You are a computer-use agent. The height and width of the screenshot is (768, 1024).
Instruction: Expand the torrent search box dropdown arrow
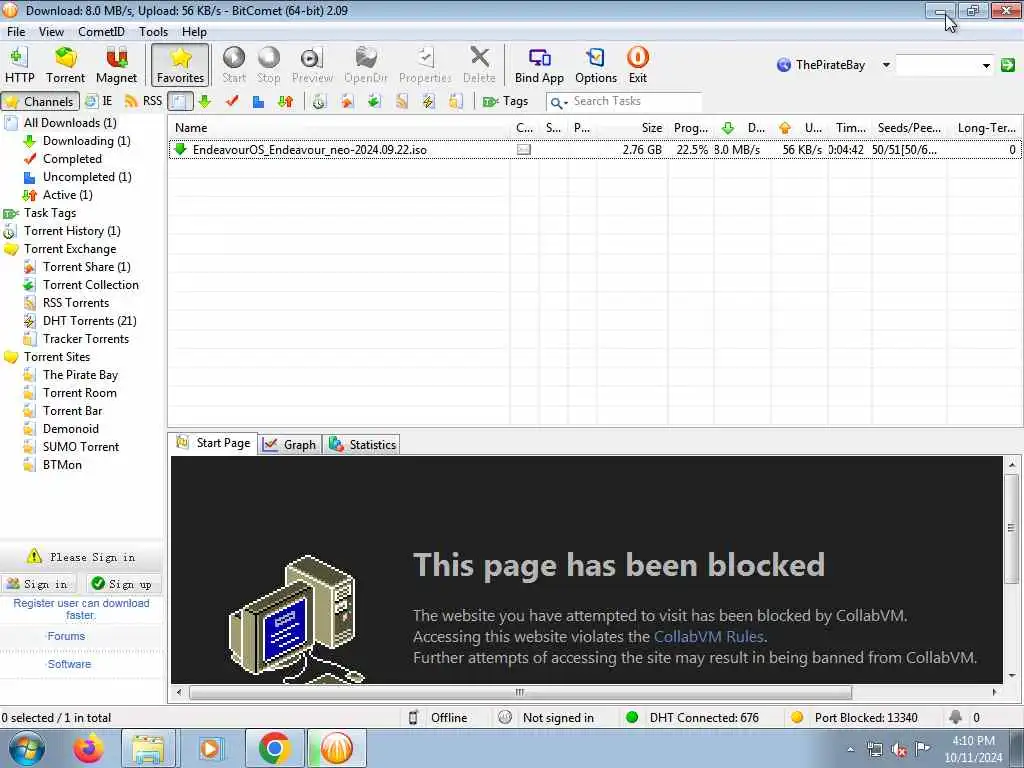tap(985, 65)
